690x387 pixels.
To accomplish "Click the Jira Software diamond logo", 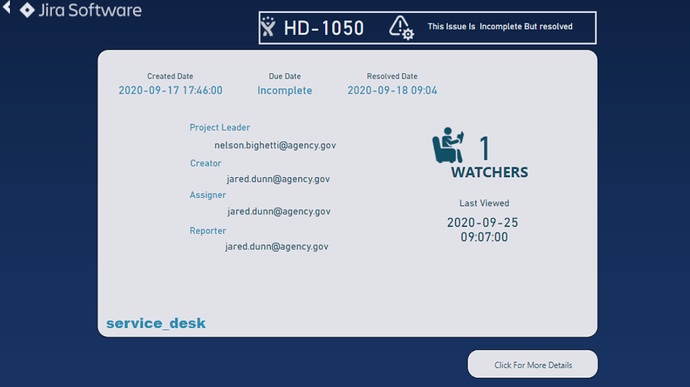I will pos(27,10).
